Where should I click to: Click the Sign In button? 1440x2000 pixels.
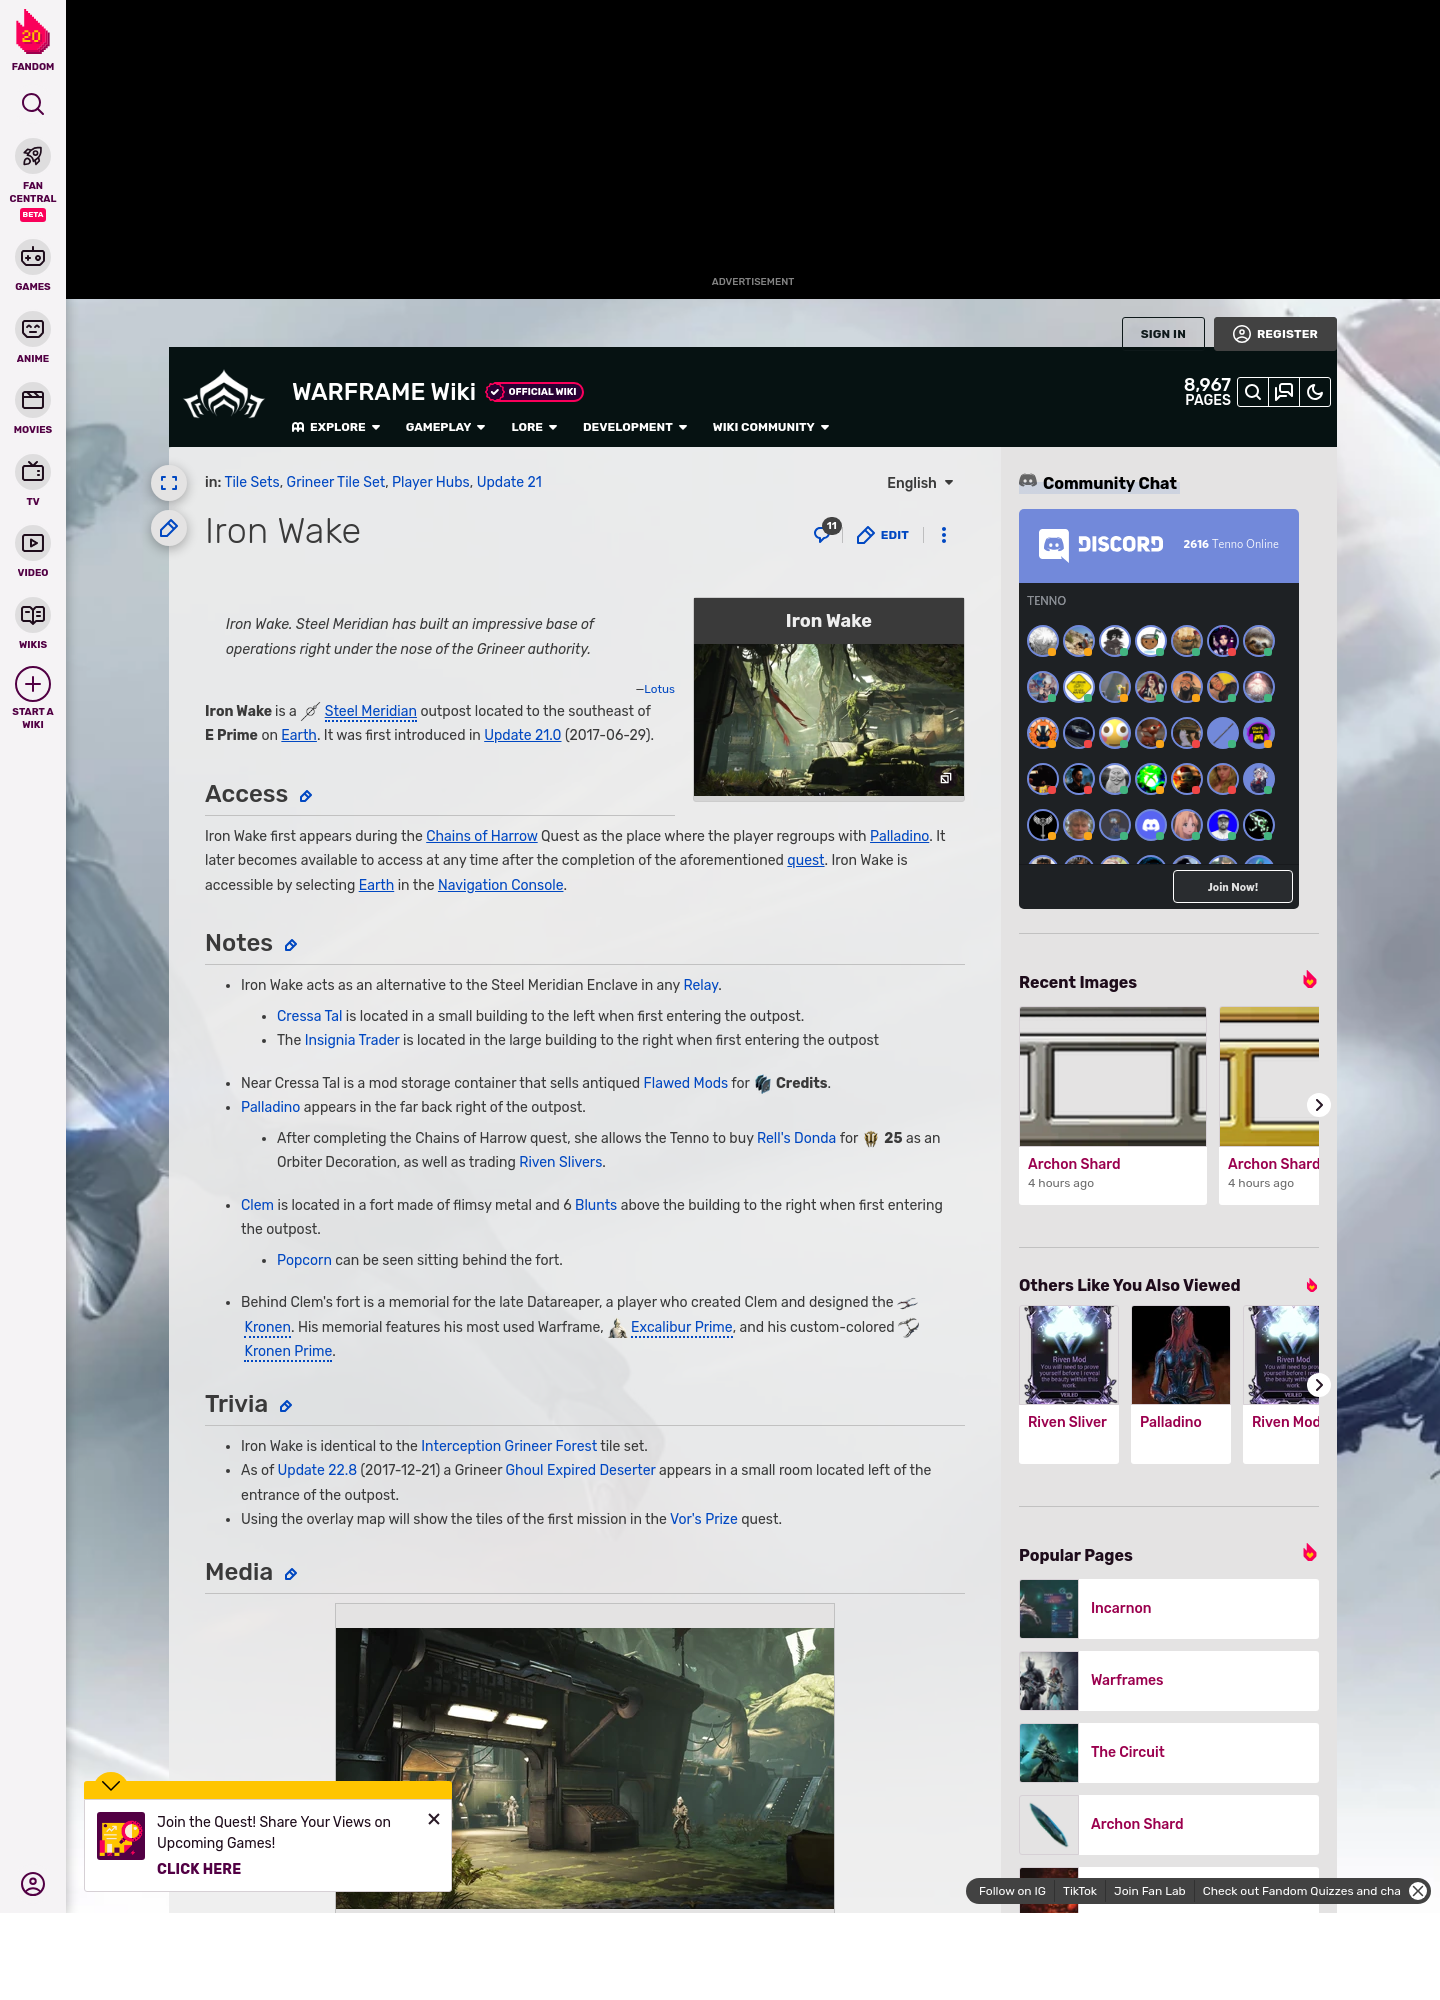tap(1163, 334)
